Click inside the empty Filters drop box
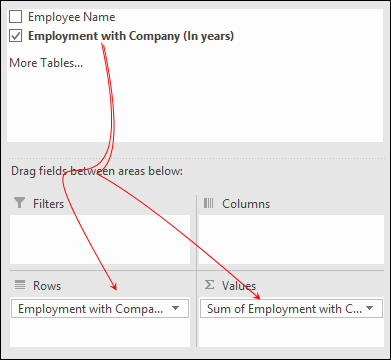This screenshot has width=391, height=360. (x=100, y=239)
